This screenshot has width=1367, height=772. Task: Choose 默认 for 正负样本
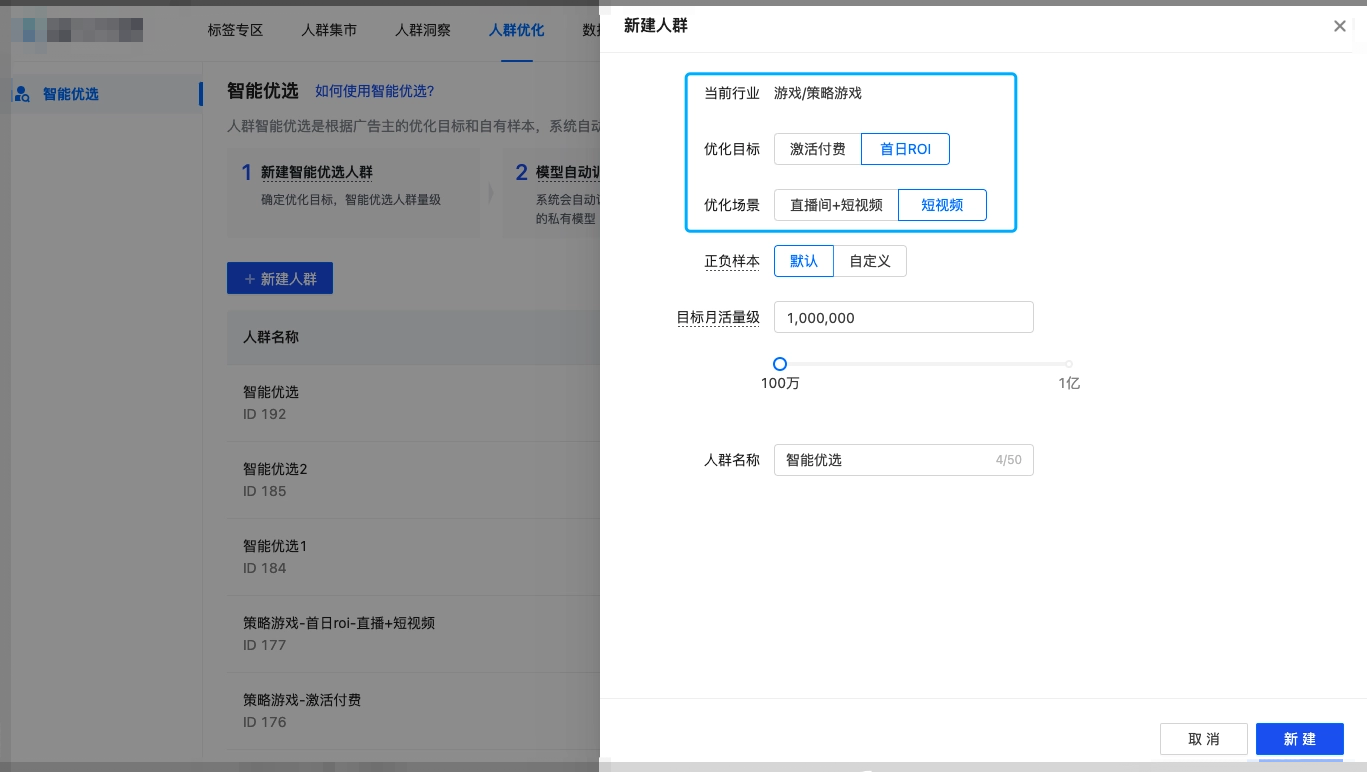click(804, 261)
